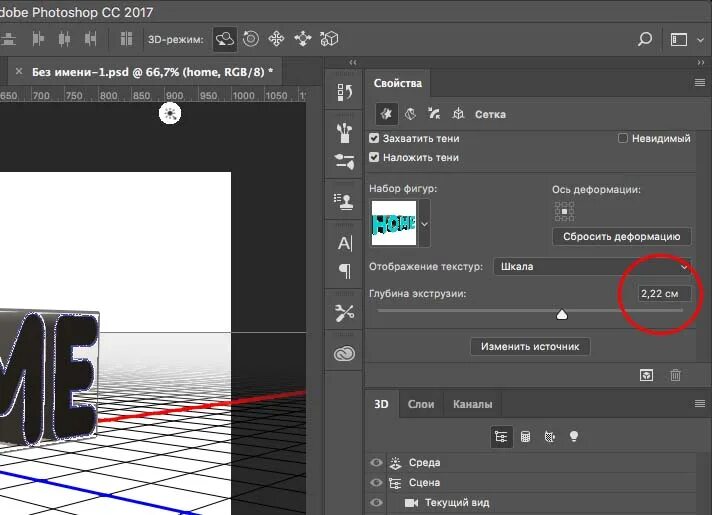Open the 3D panel flyout menu
The width and height of the screenshot is (712, 515).
click(700, 404)
